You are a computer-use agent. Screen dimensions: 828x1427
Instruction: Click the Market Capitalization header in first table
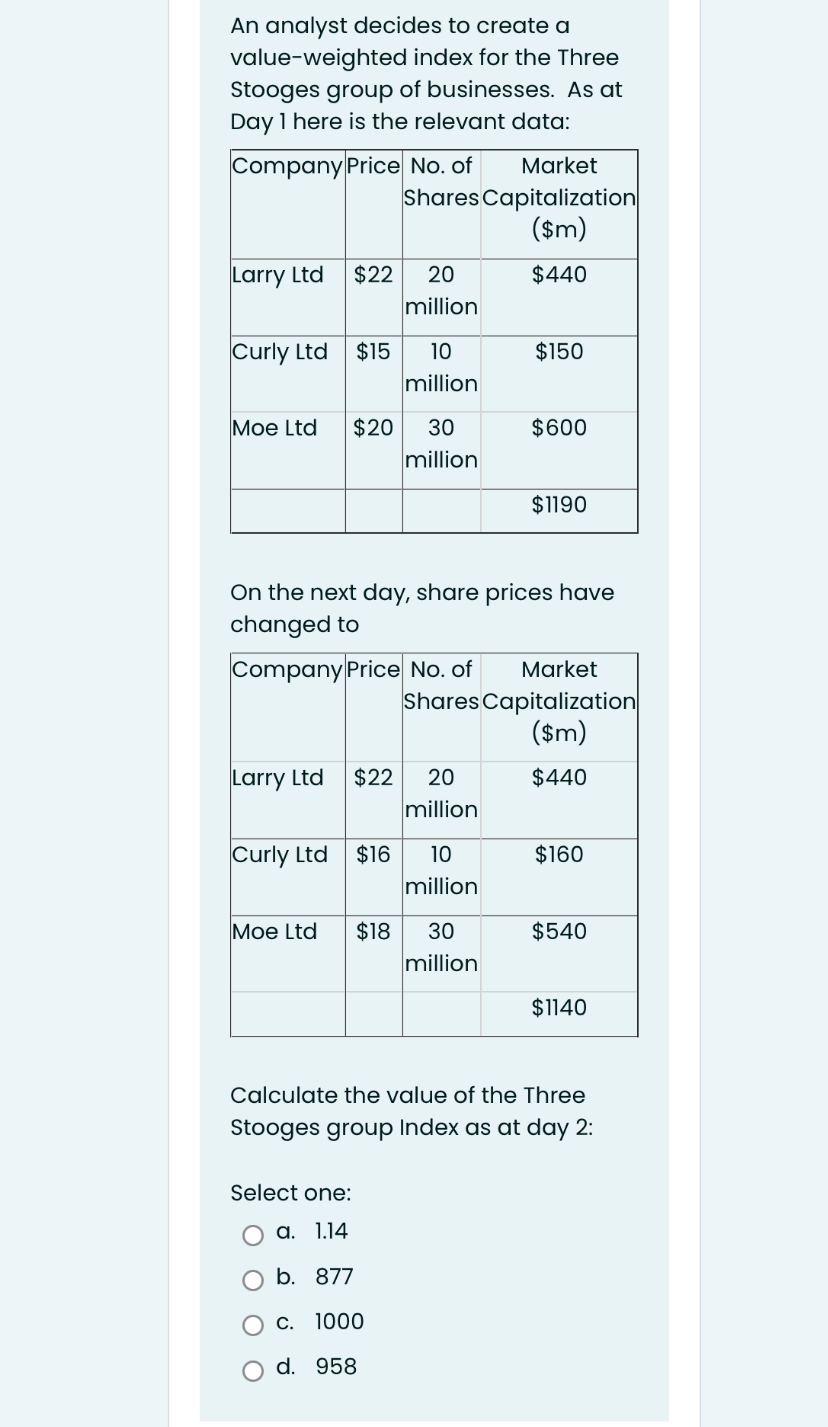(x=558, y=197)
